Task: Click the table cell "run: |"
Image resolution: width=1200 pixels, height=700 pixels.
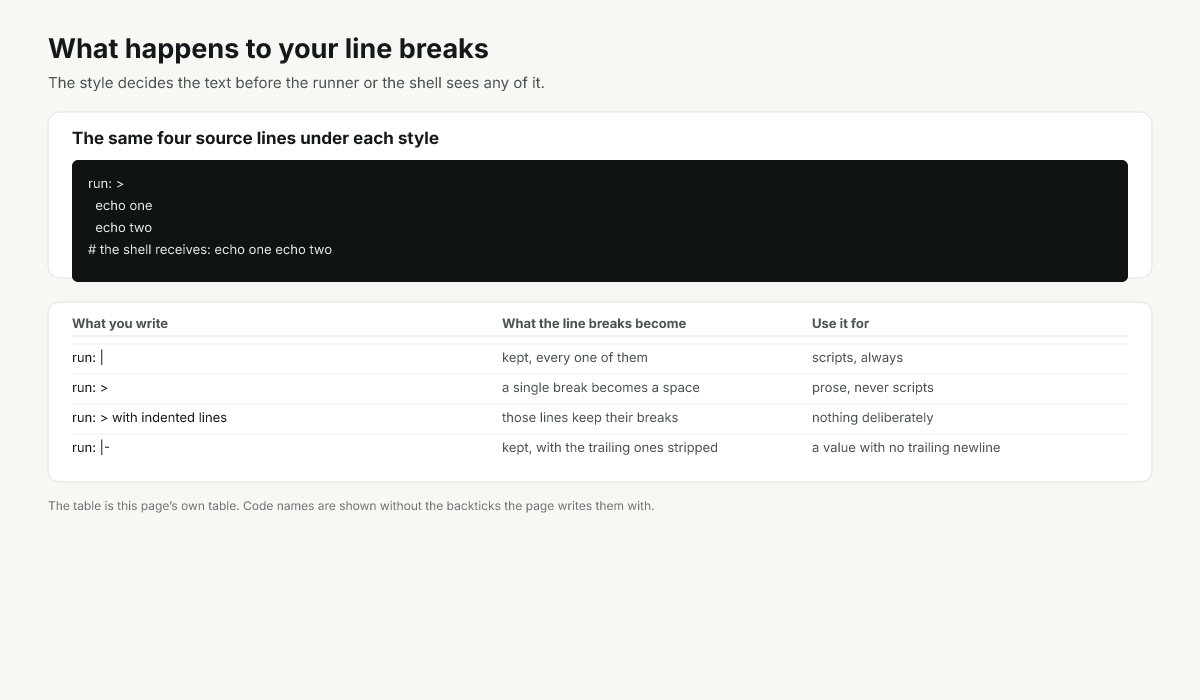Action: [x=88, y=358]
